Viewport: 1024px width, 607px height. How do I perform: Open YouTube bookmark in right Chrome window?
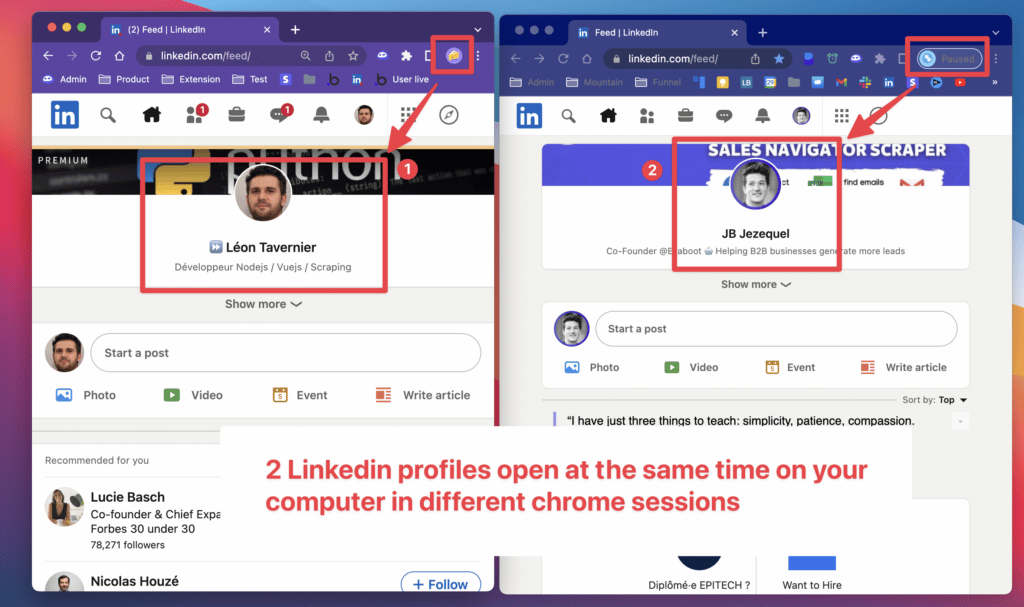point(959,82)
